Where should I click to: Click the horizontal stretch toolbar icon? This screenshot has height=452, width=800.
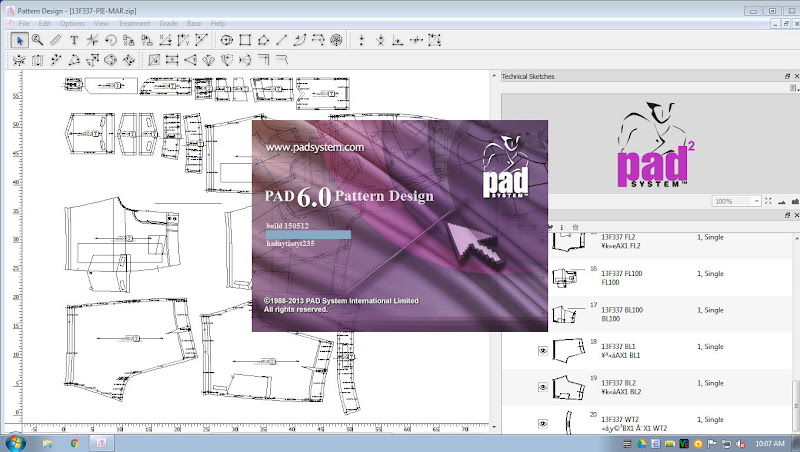172,60
